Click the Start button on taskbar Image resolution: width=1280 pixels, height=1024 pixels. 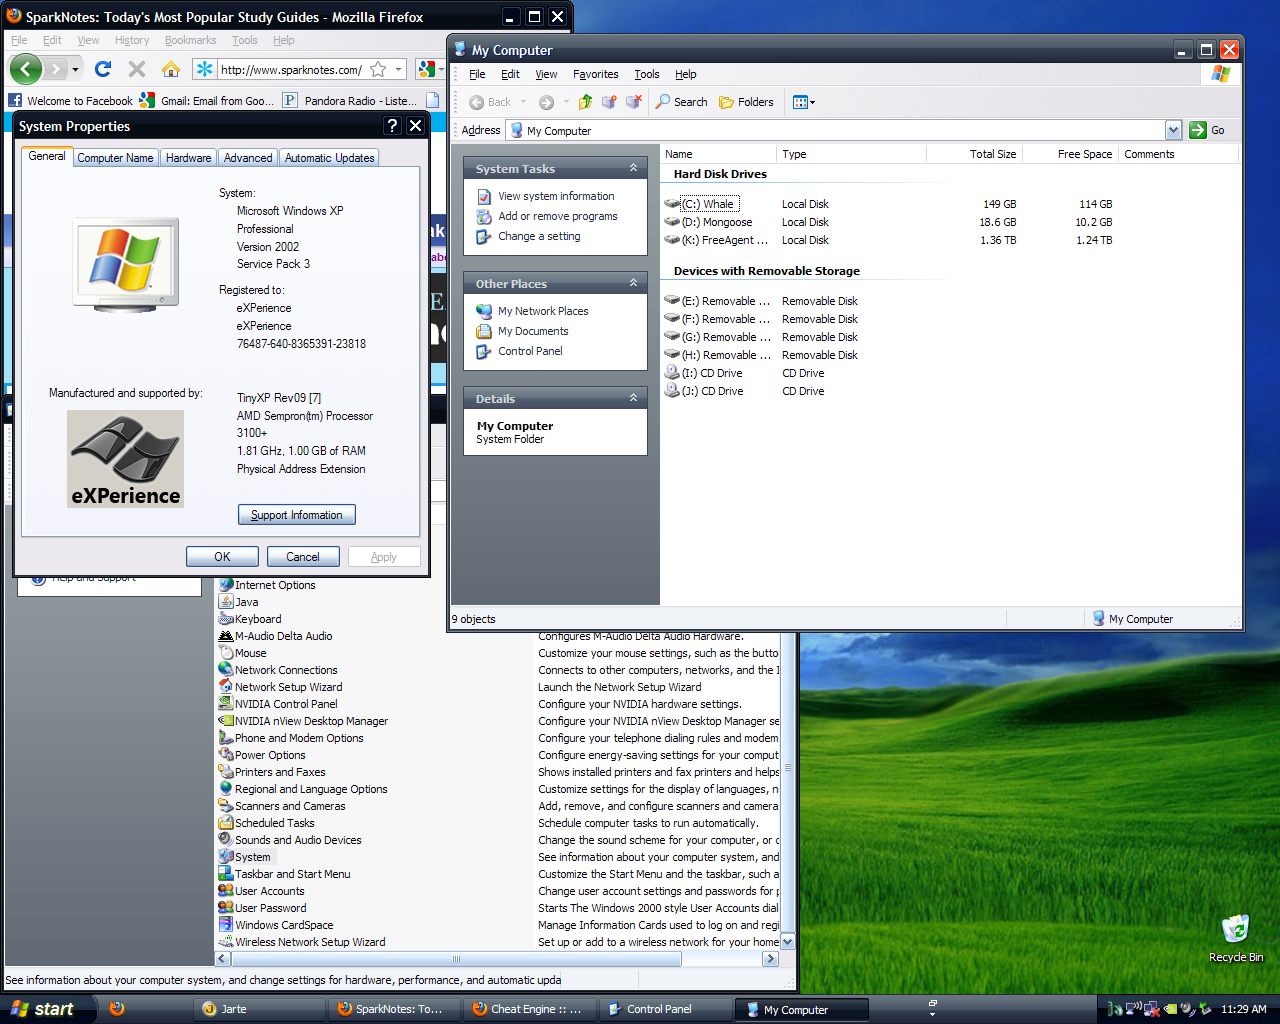43,1009
